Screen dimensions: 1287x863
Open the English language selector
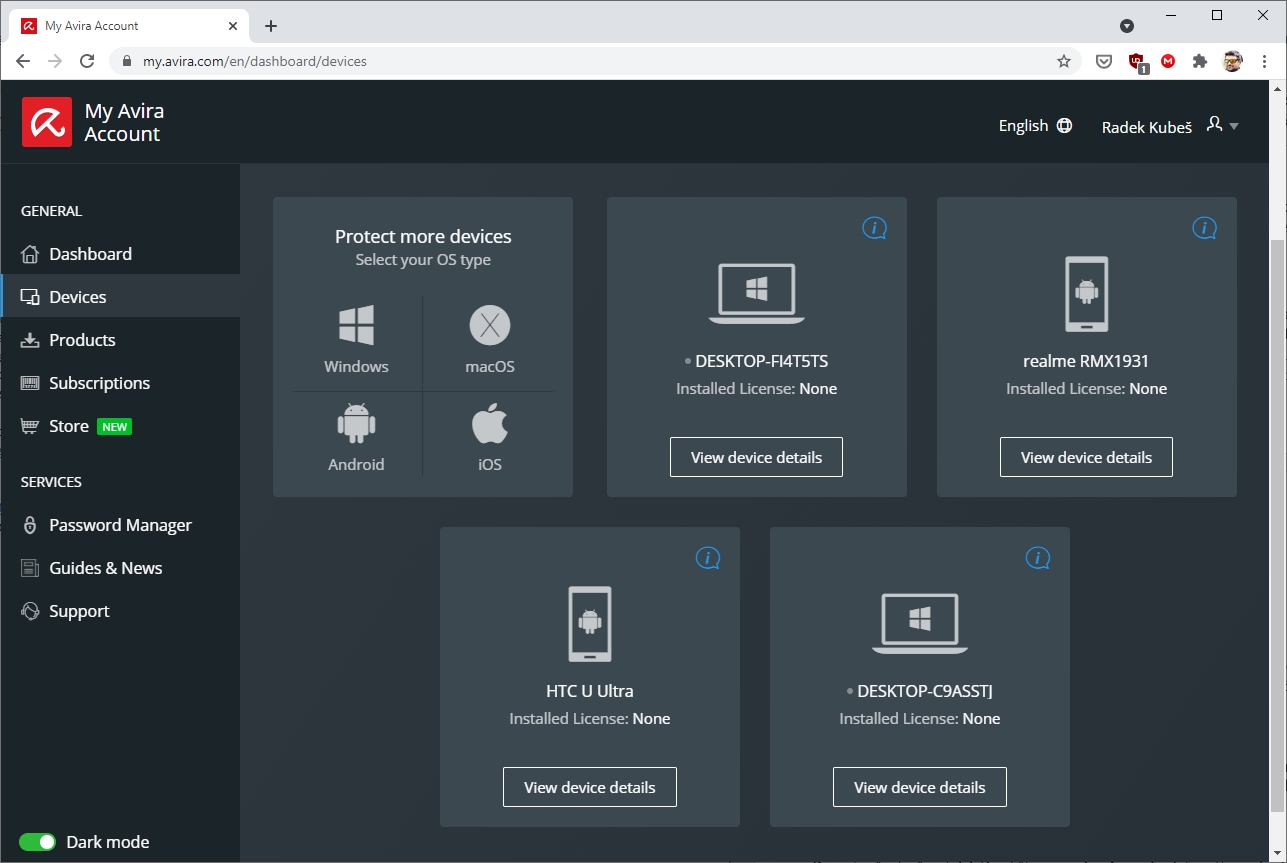(x=1035, y=126)
